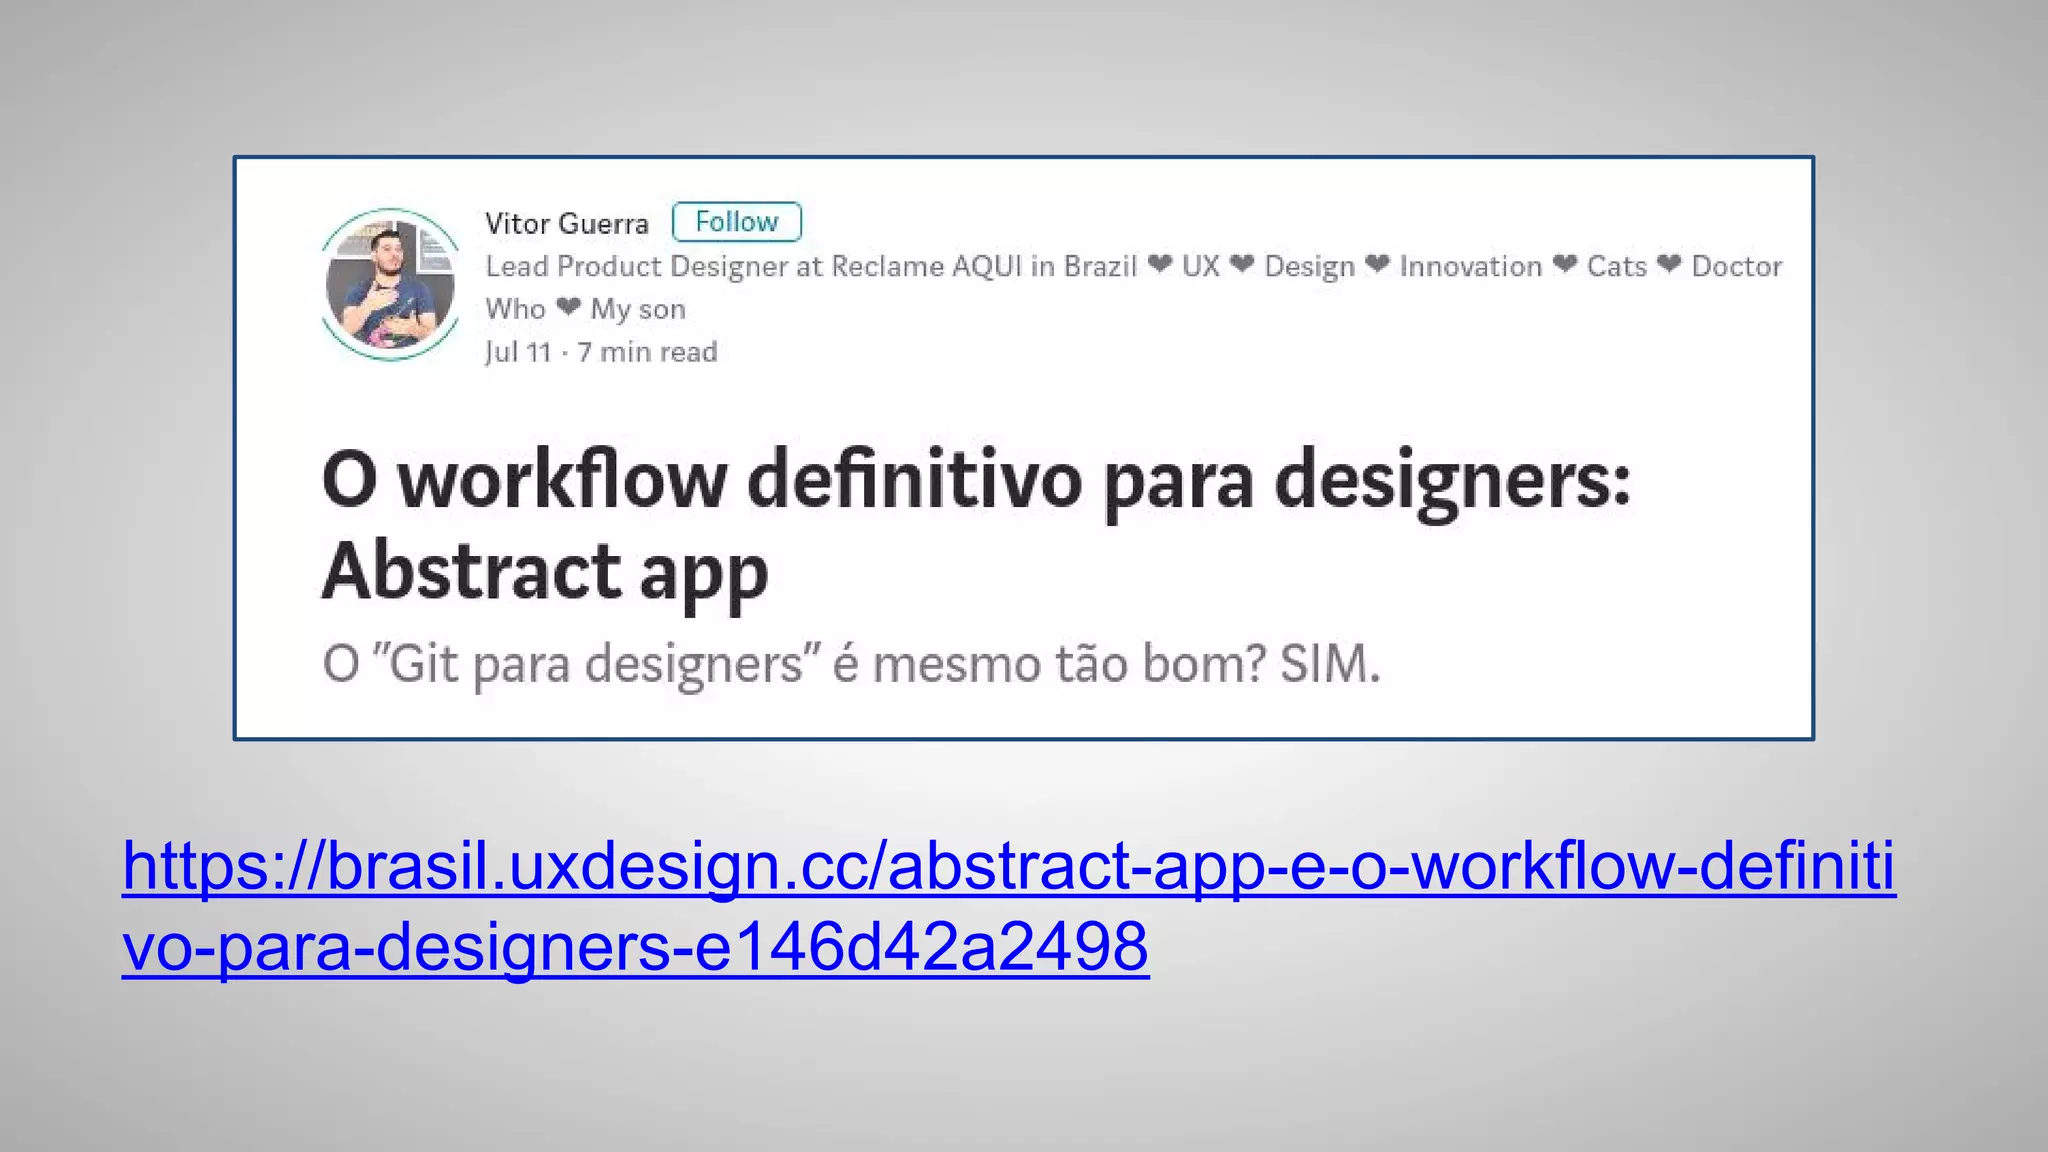
Task: Click the bio text 'Lead Product Designer at Reclame AQUI'
Action: (752, 266)
